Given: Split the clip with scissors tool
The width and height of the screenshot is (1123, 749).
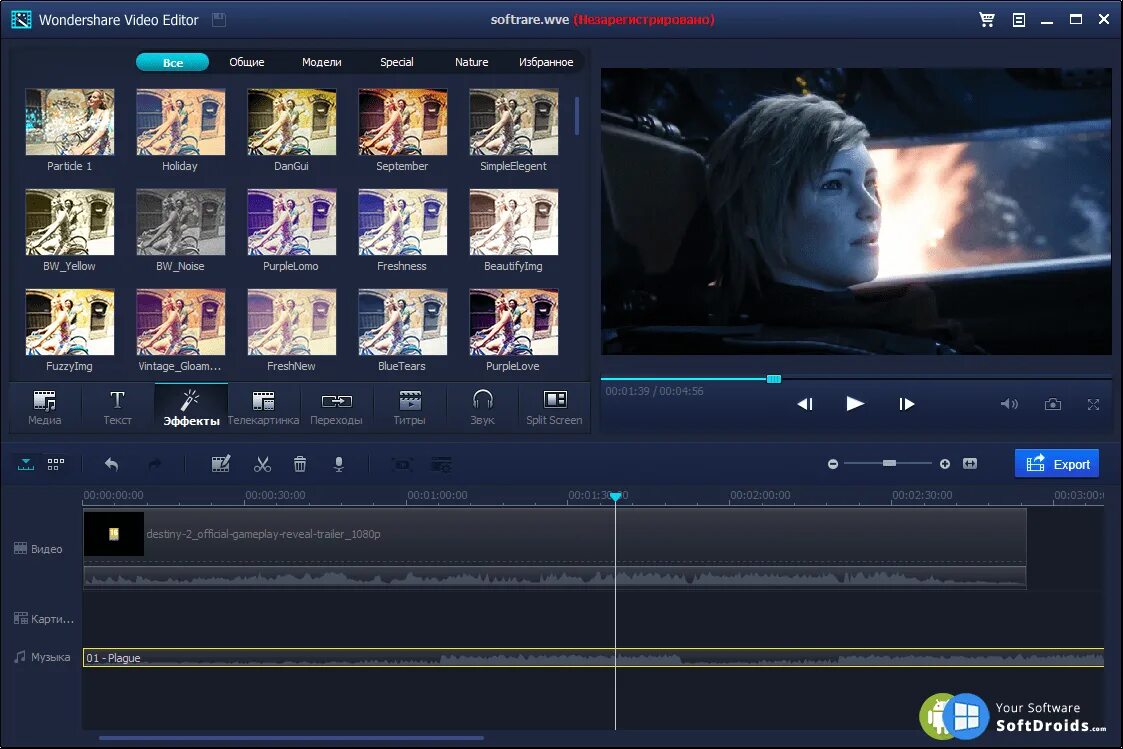Looking at the screenshot, I should click(262, 464).
